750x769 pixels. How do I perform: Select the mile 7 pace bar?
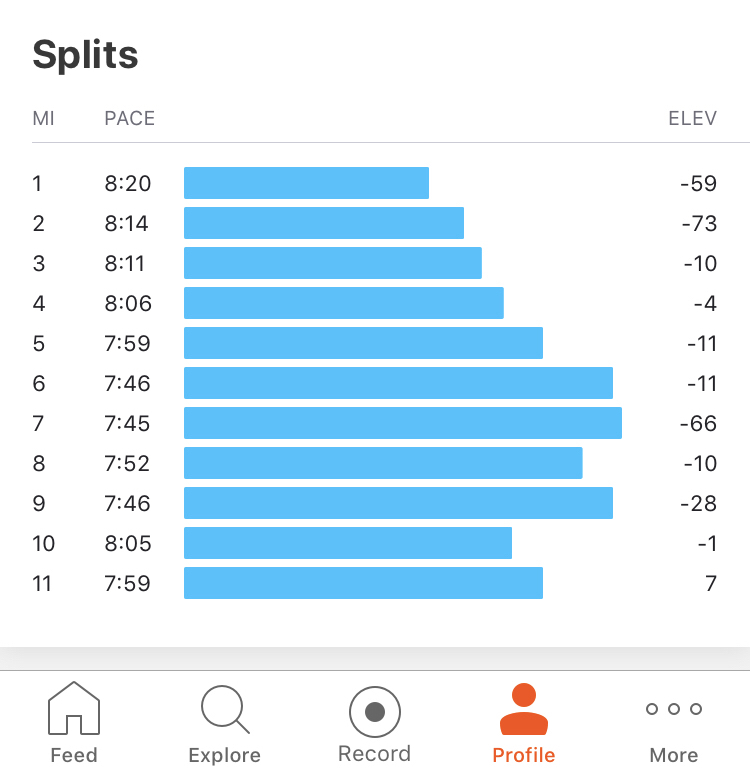click(x=402, y=423)
